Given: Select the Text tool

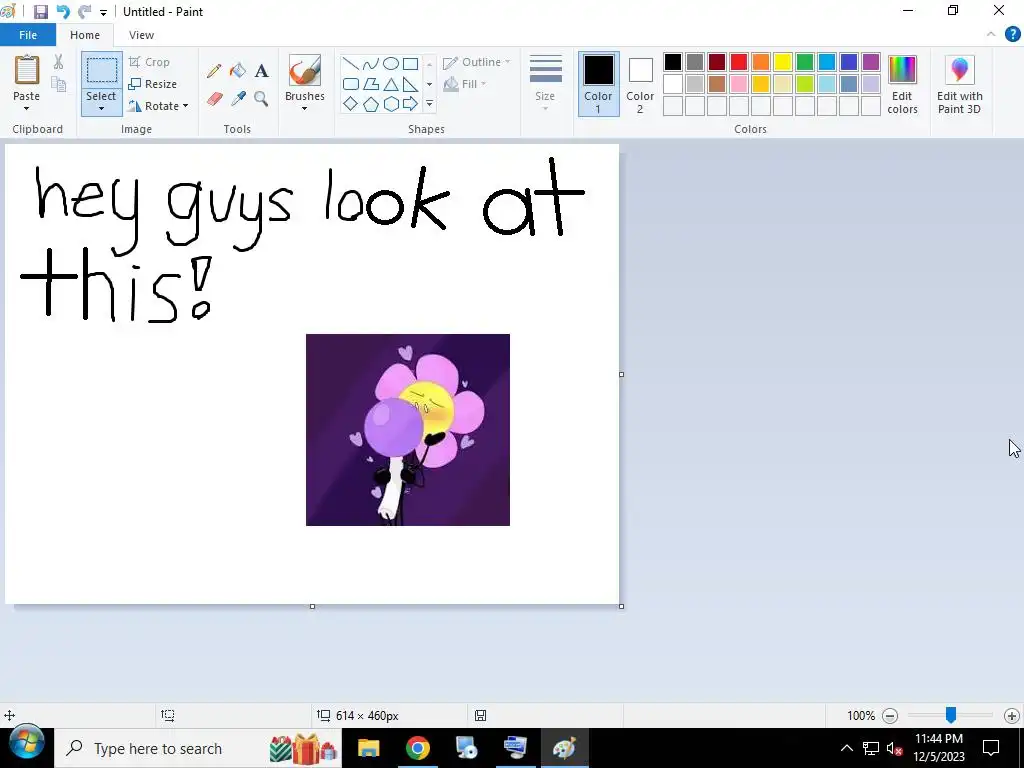Looking at the screenshot, I should [x=261, y=71].
